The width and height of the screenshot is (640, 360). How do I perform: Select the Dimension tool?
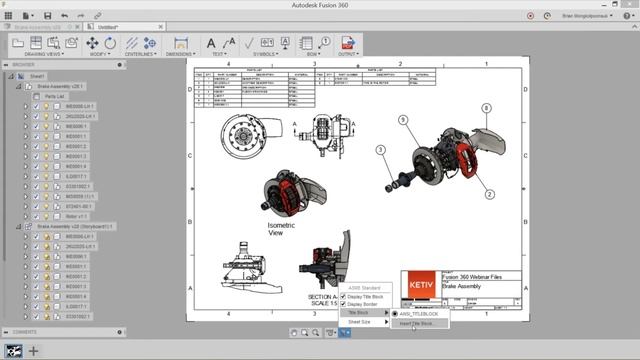pos(181,43)
